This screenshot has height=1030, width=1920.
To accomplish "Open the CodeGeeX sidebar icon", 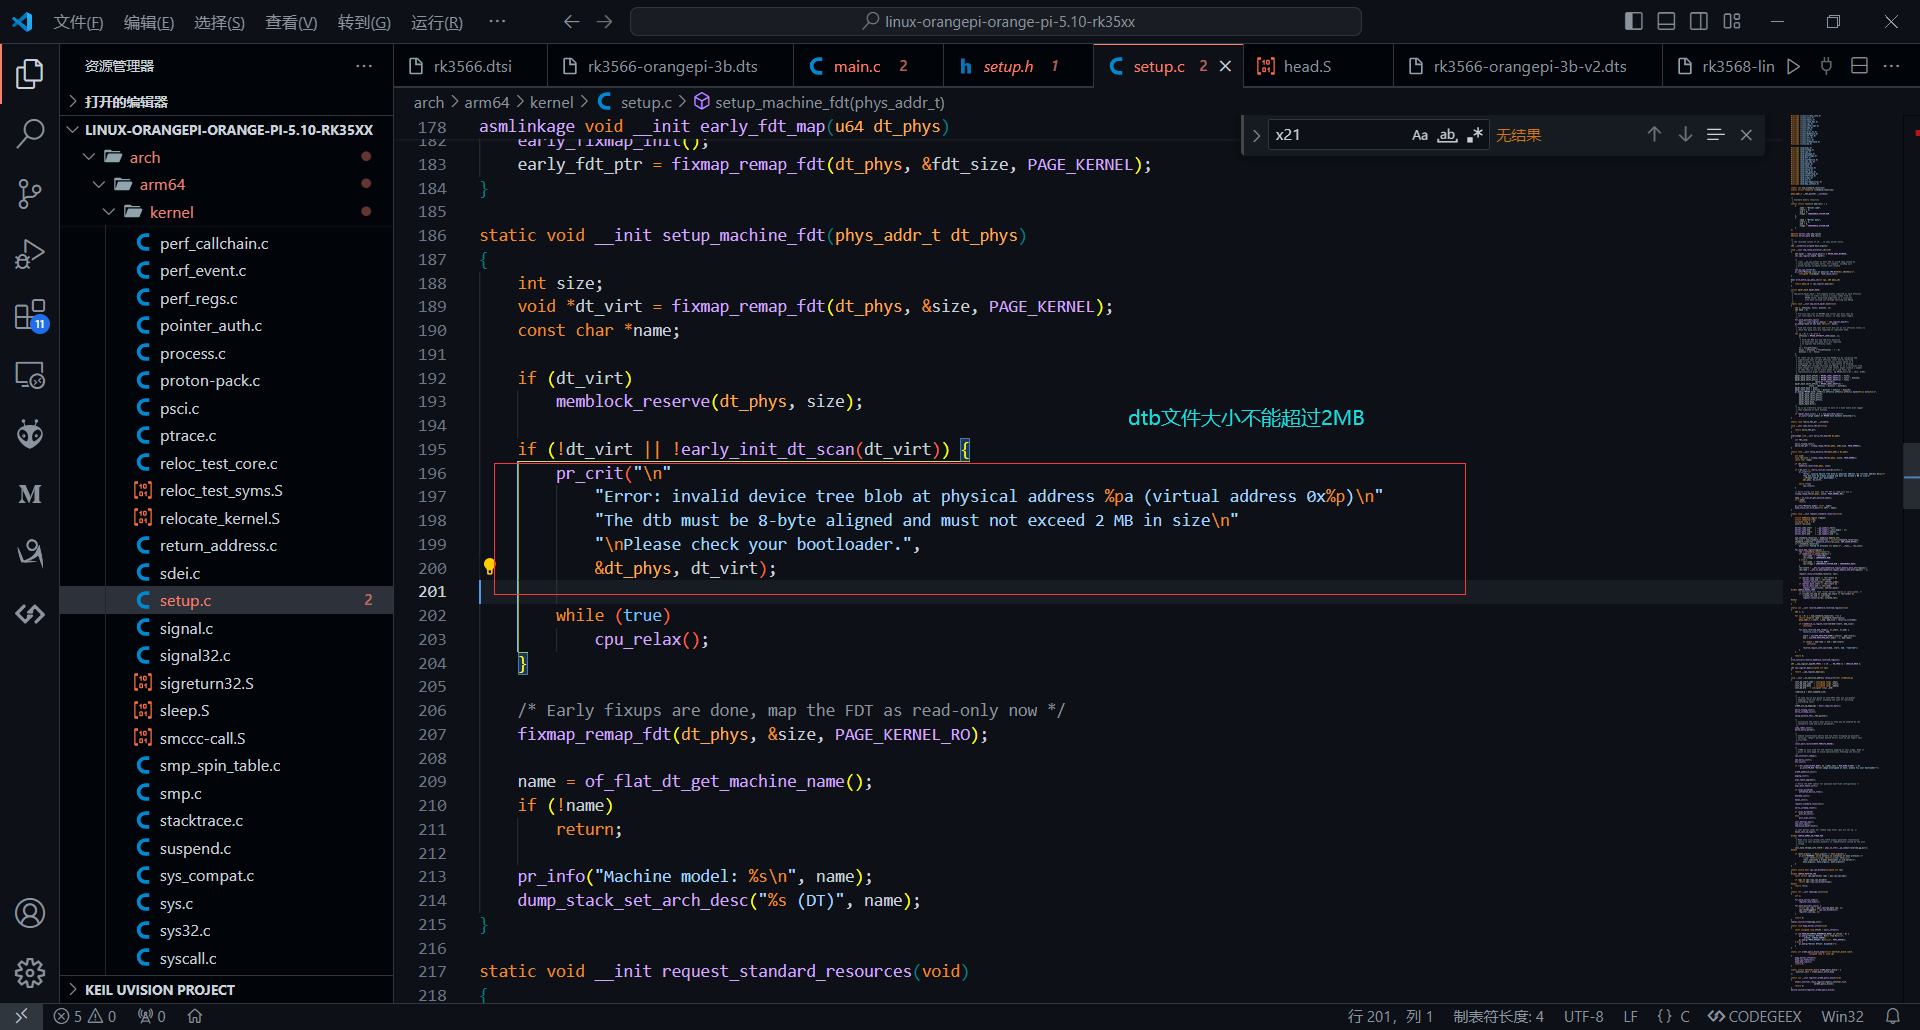I will pyautogui.click(x=30, y=613).
